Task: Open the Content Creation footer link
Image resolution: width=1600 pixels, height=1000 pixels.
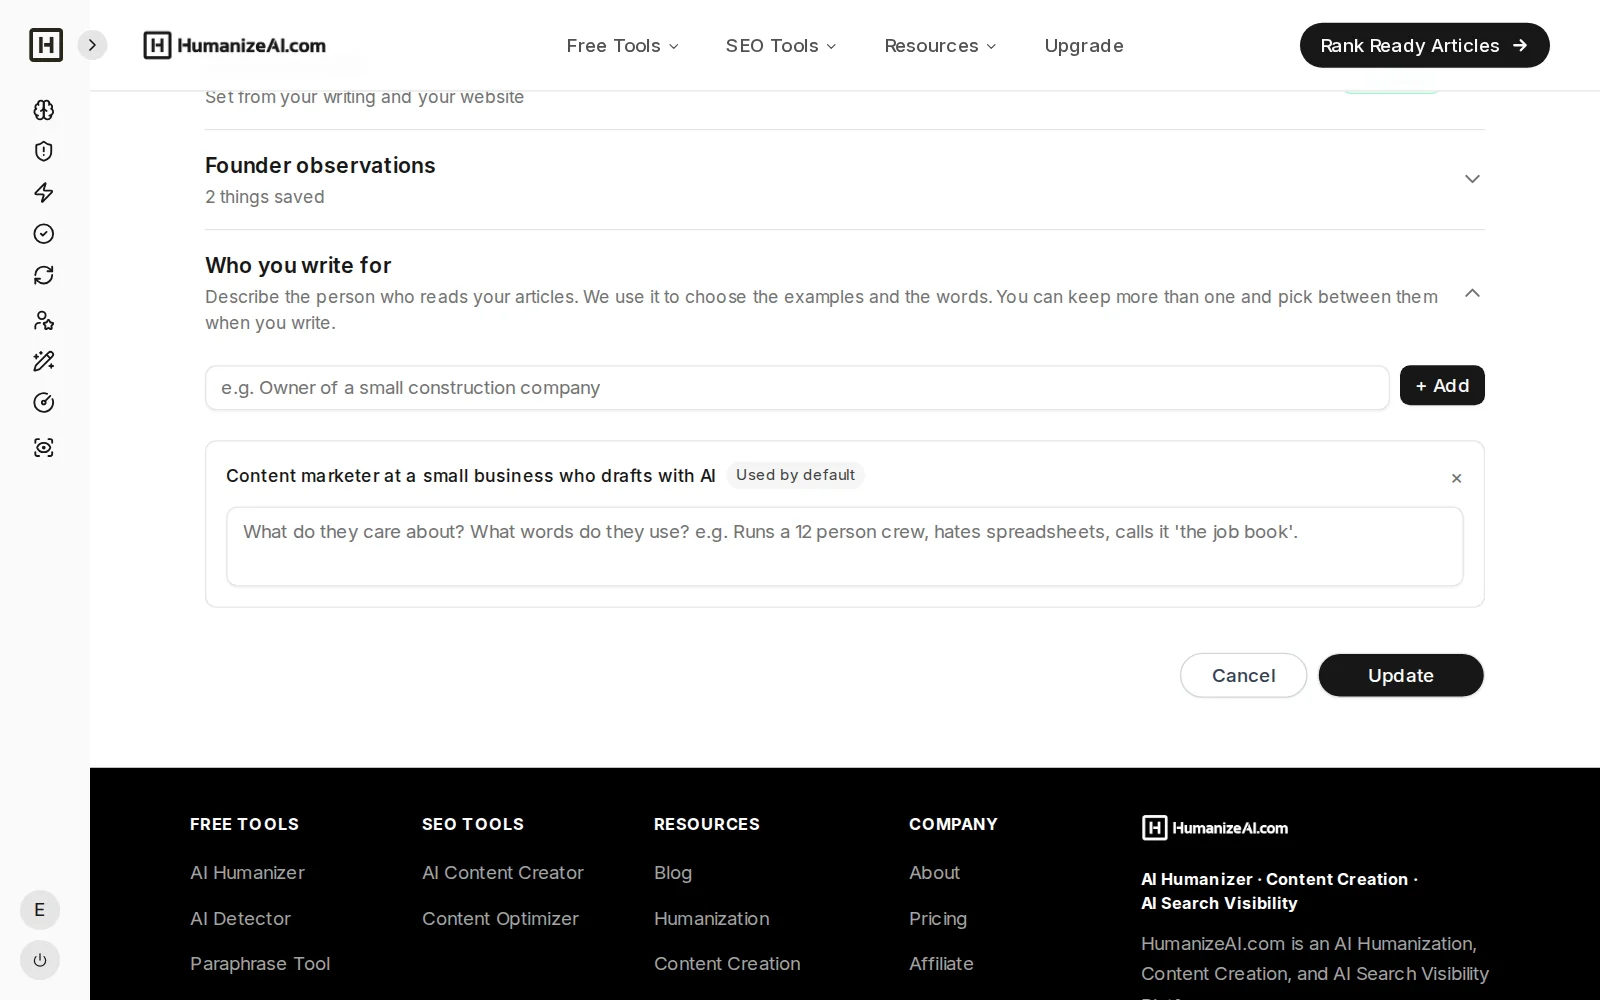Action: [727, 964]
